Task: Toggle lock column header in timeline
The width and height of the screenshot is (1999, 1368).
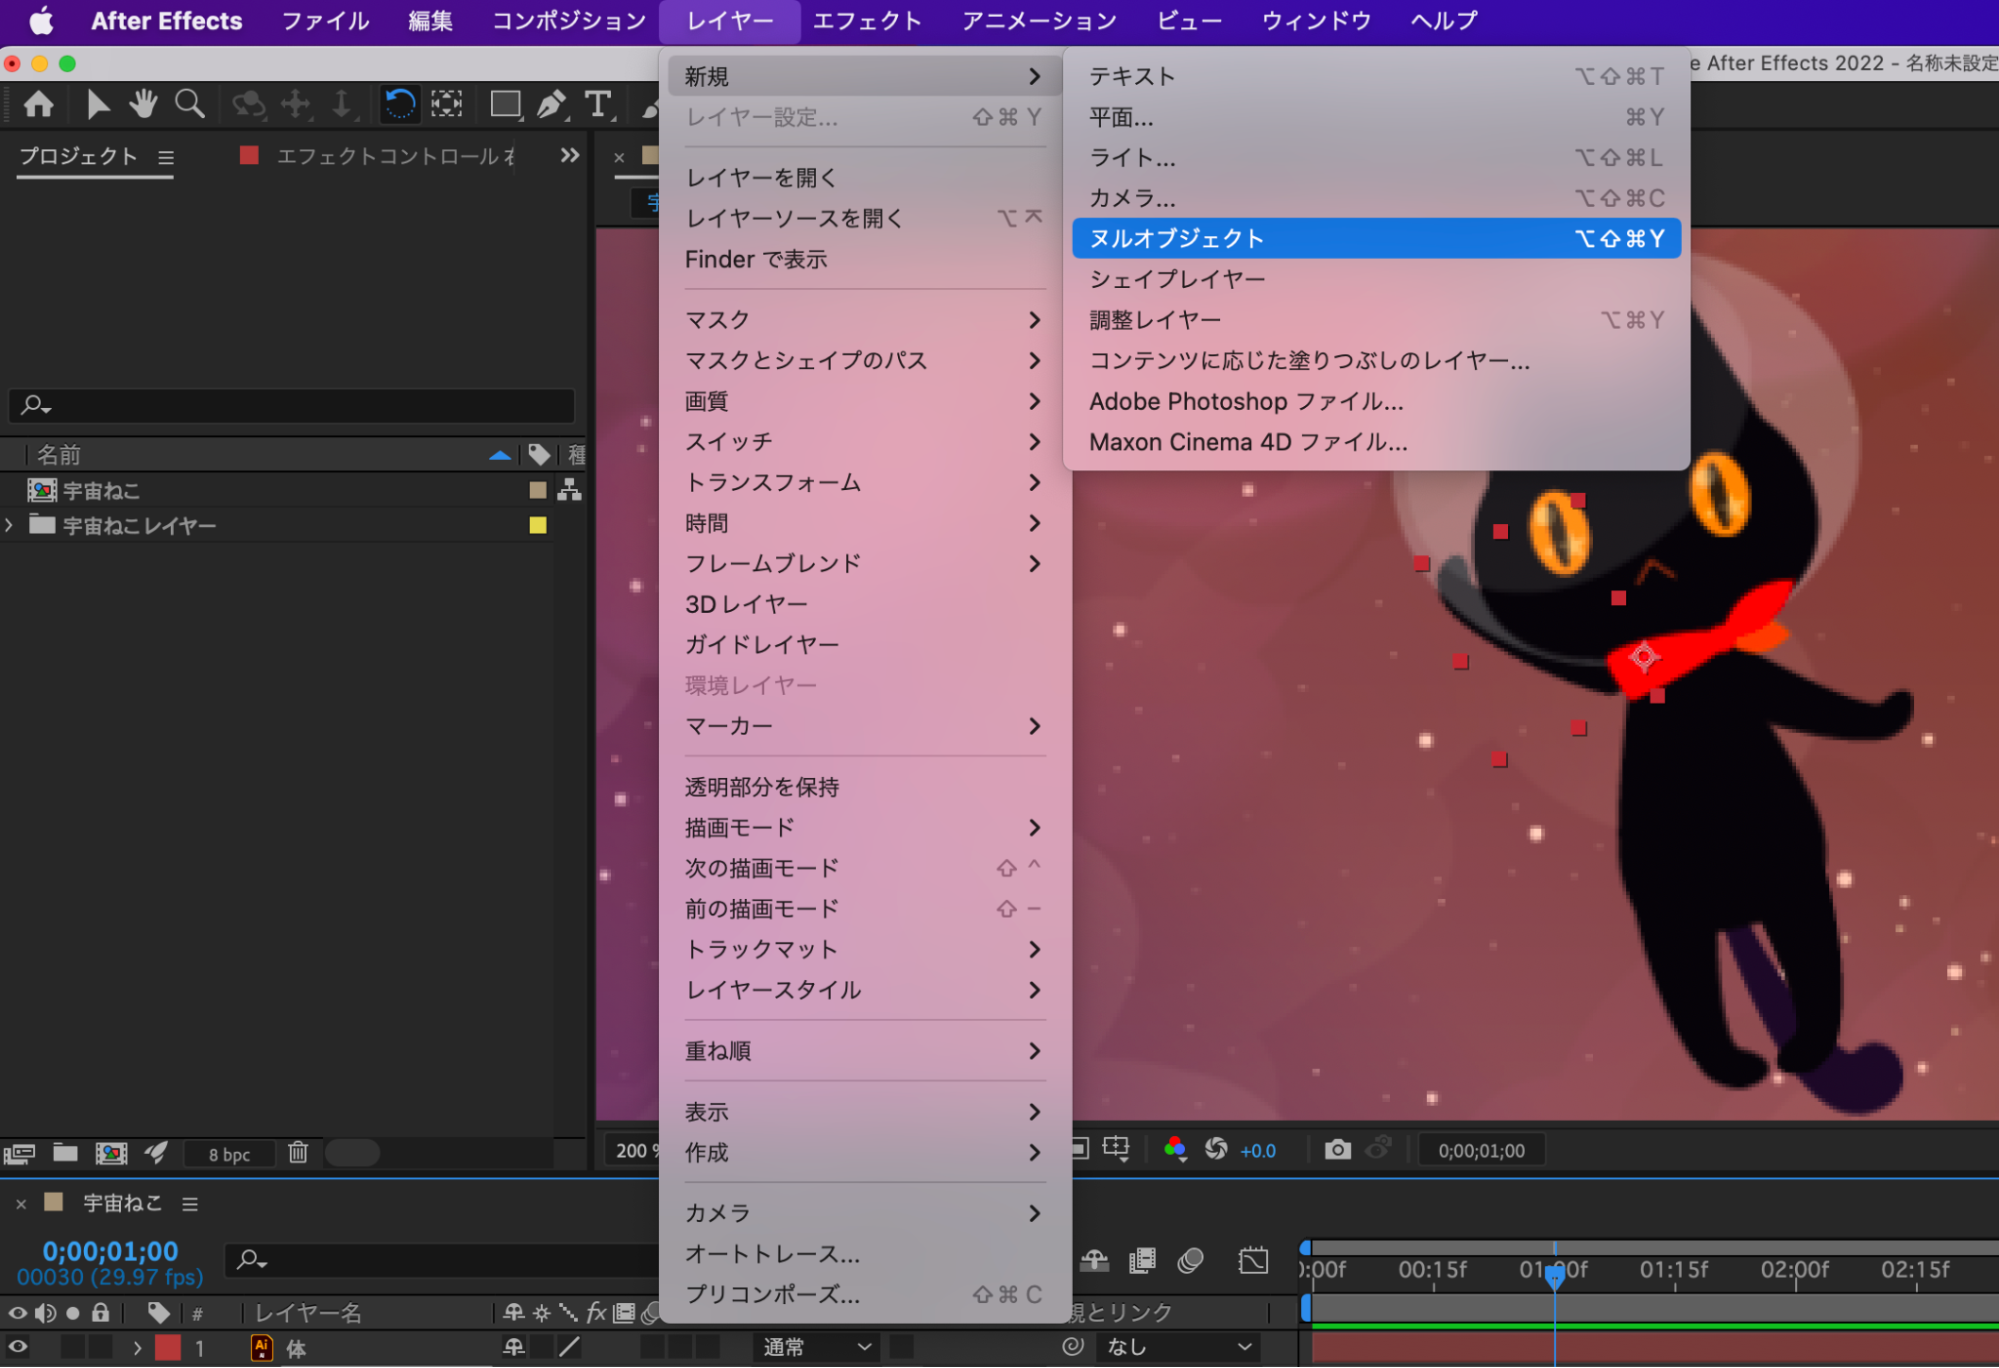Action: [x=100, y=1312]
